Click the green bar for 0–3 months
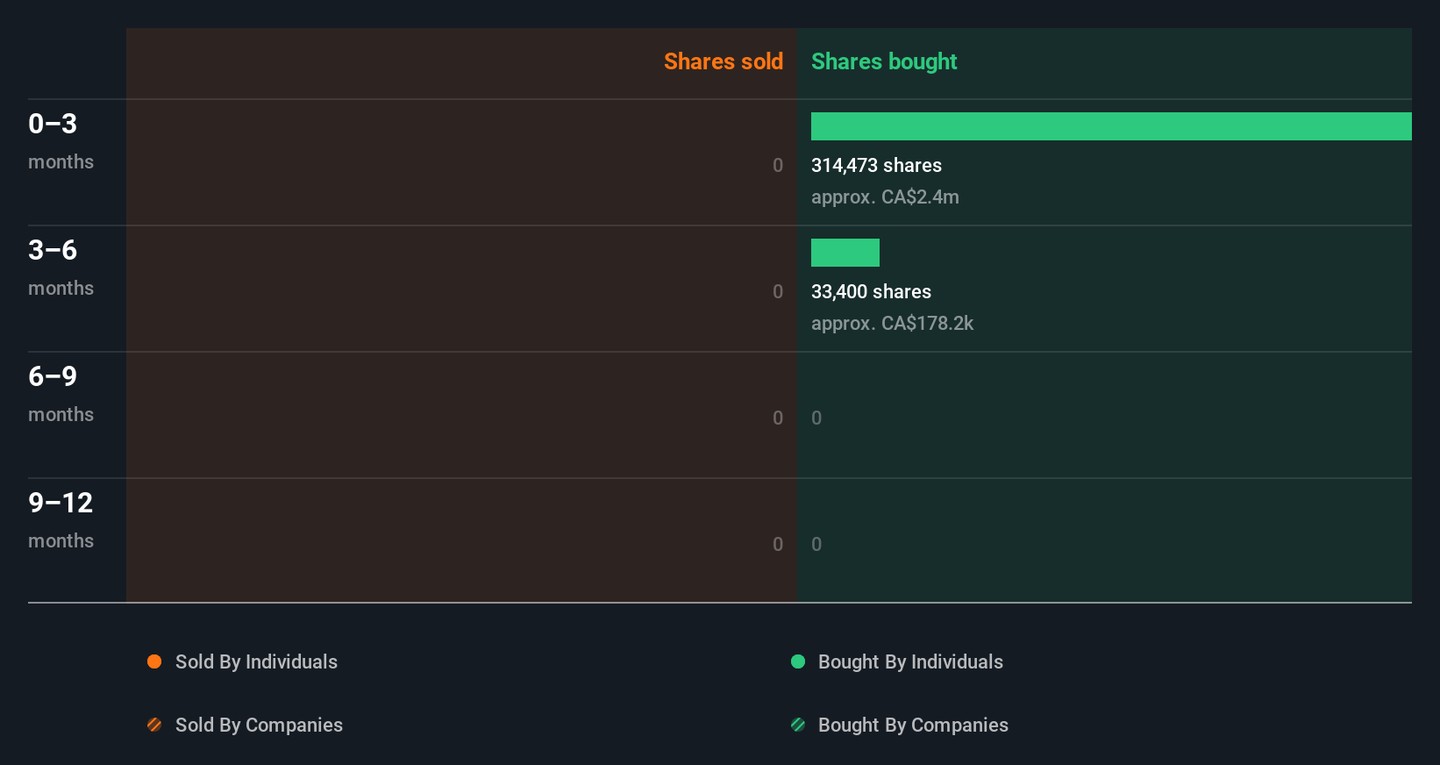 tap(1111, 126)
